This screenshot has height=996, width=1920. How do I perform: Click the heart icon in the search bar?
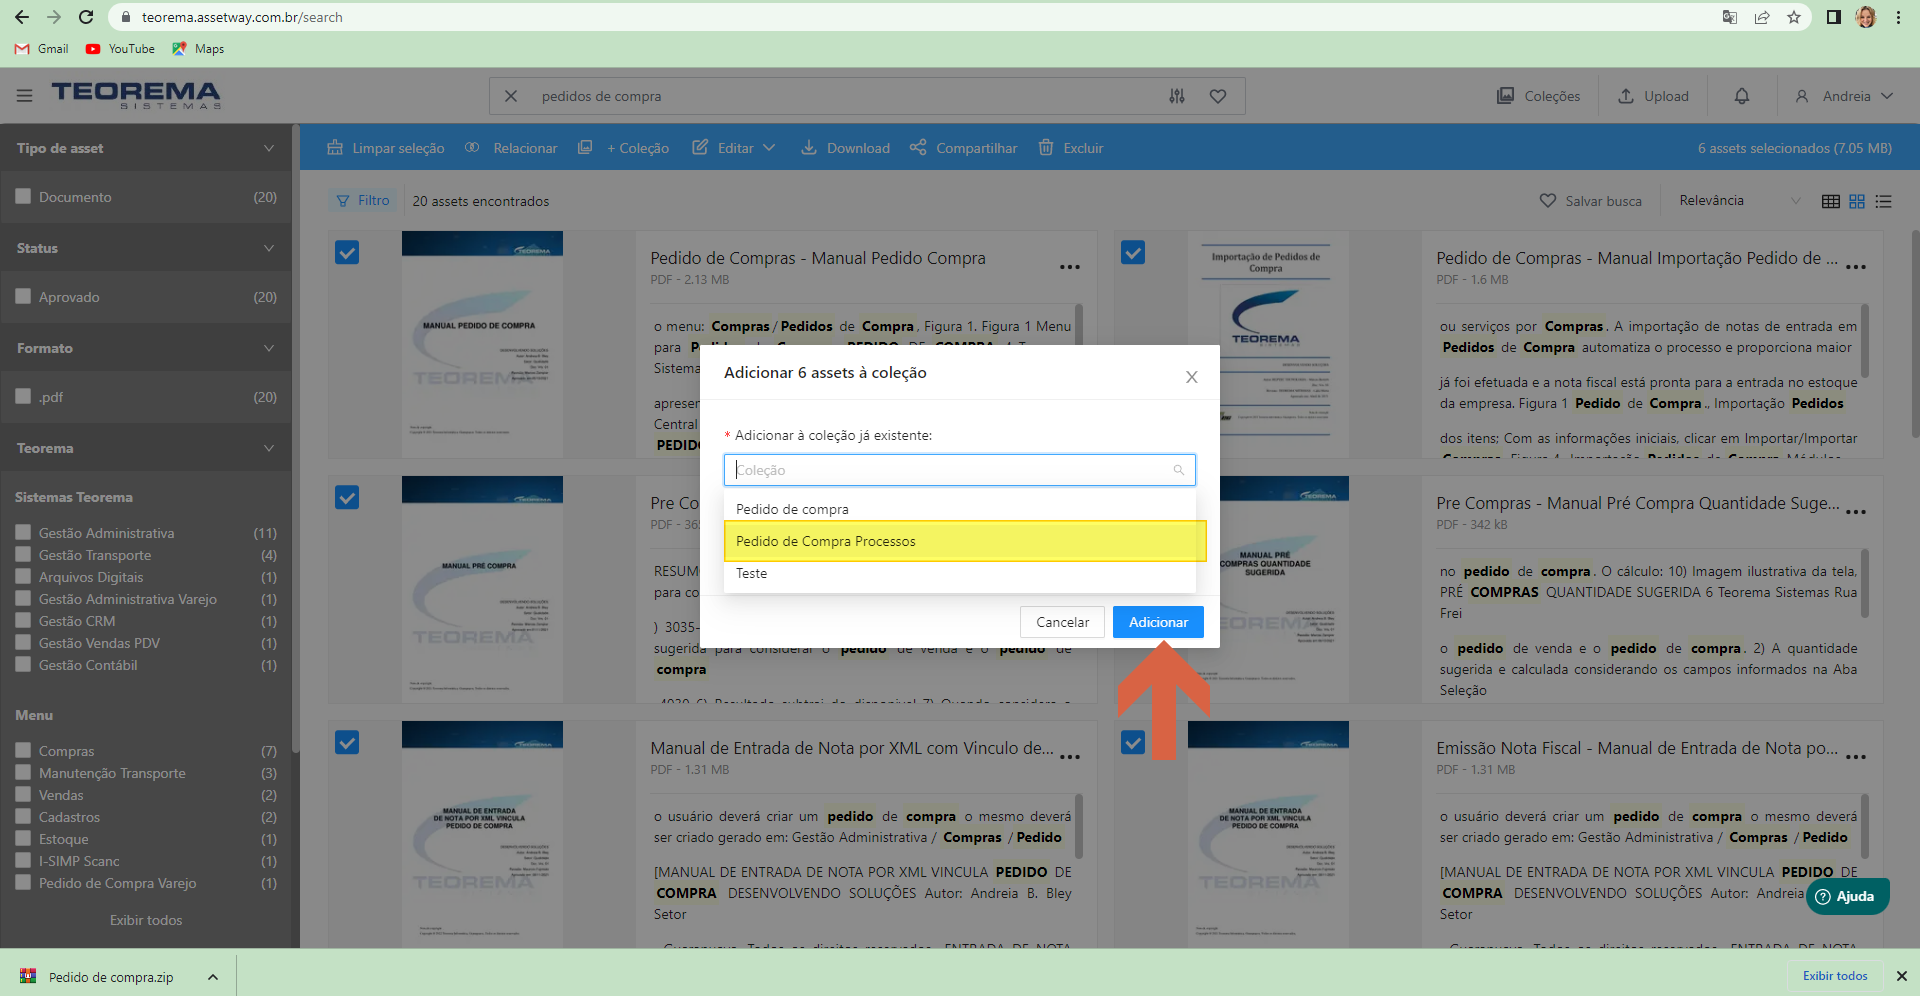pos(1218,96)
